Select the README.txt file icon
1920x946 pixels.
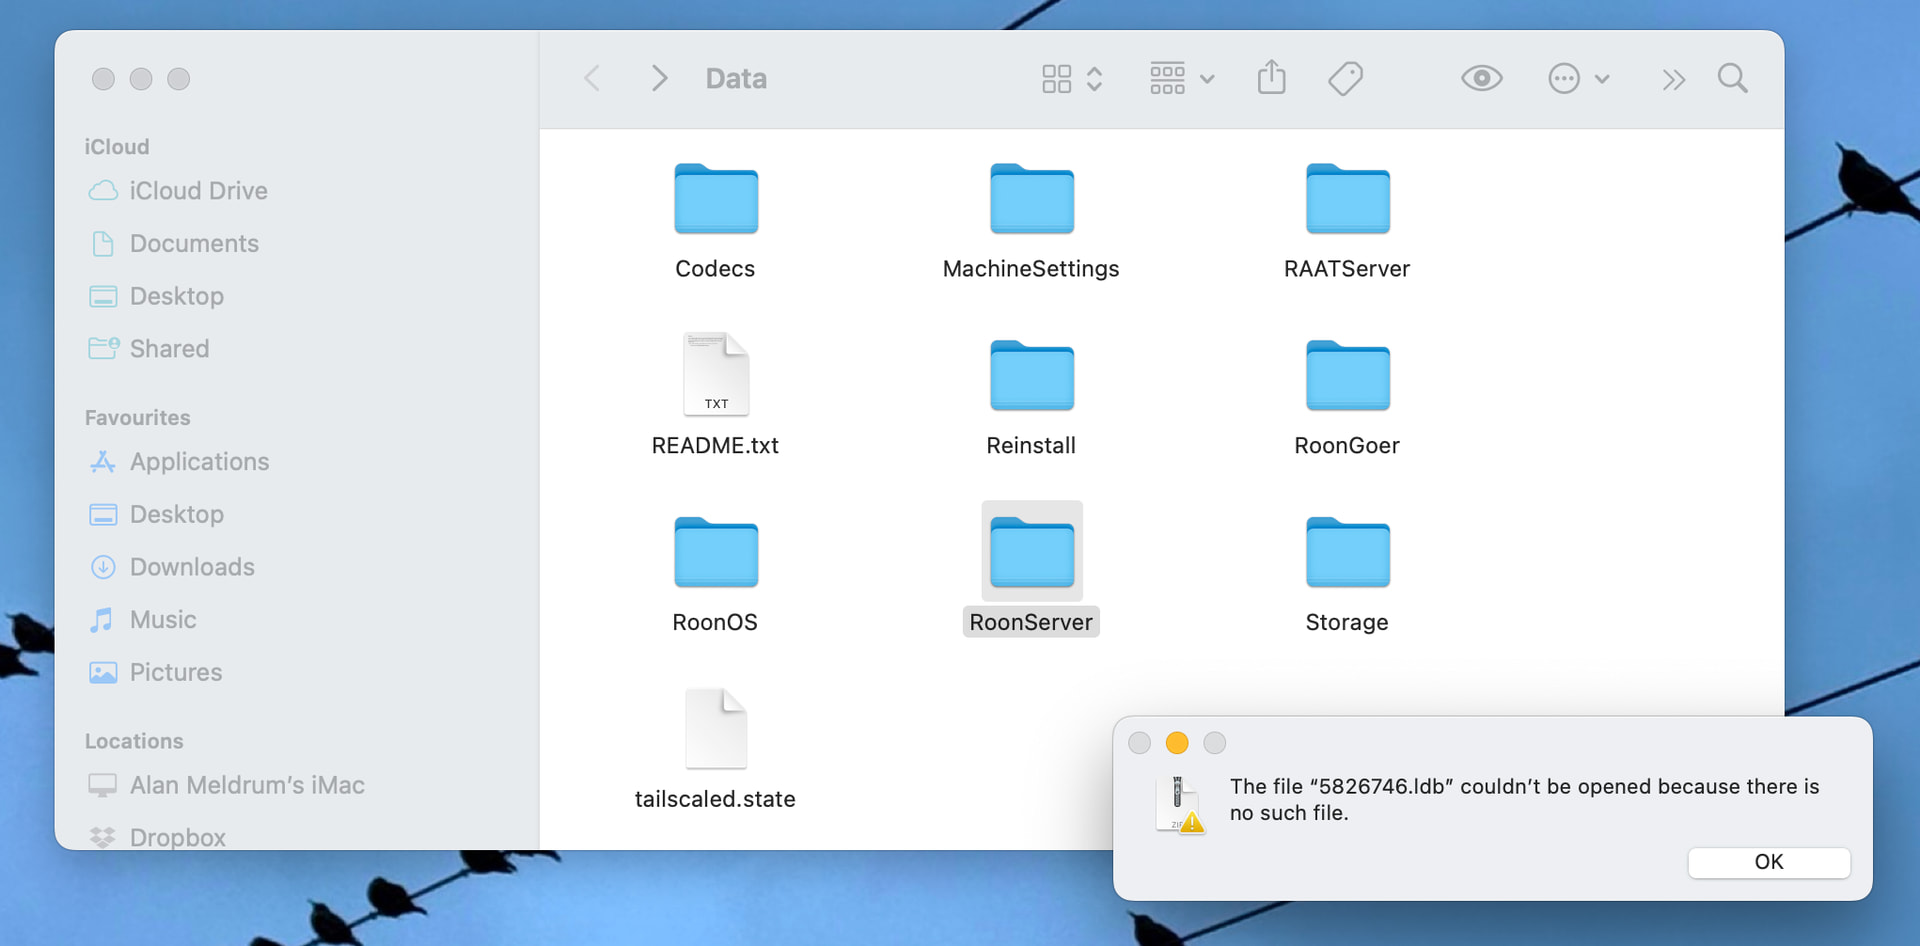pos(715,375)
